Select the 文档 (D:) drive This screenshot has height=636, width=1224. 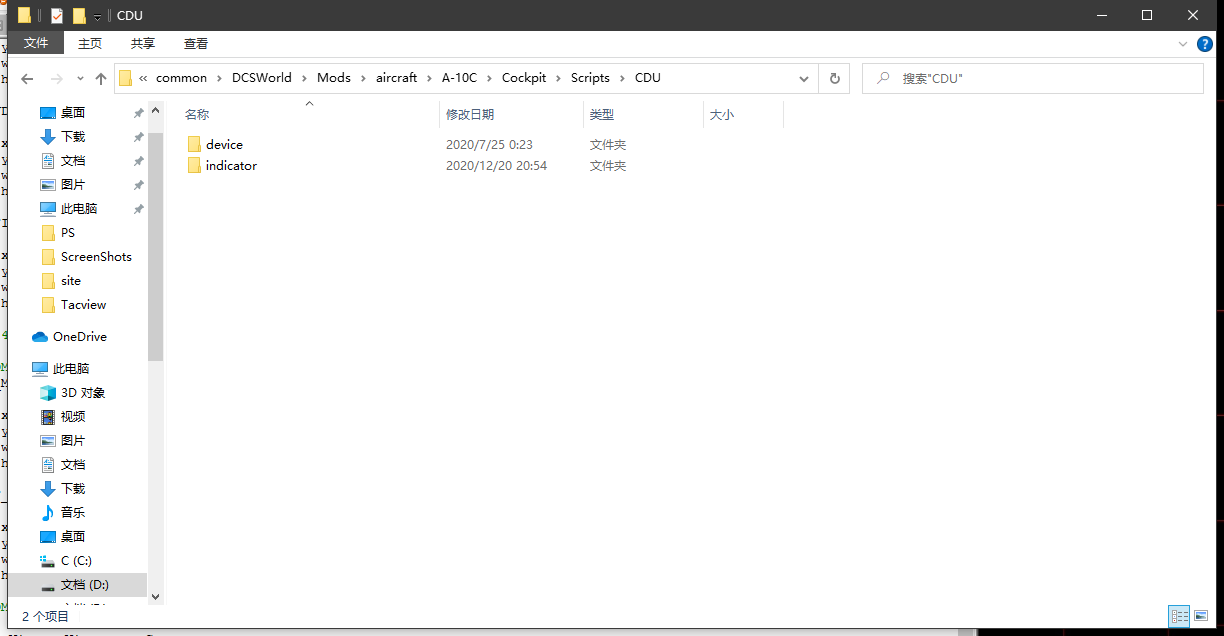click(84, 585)
